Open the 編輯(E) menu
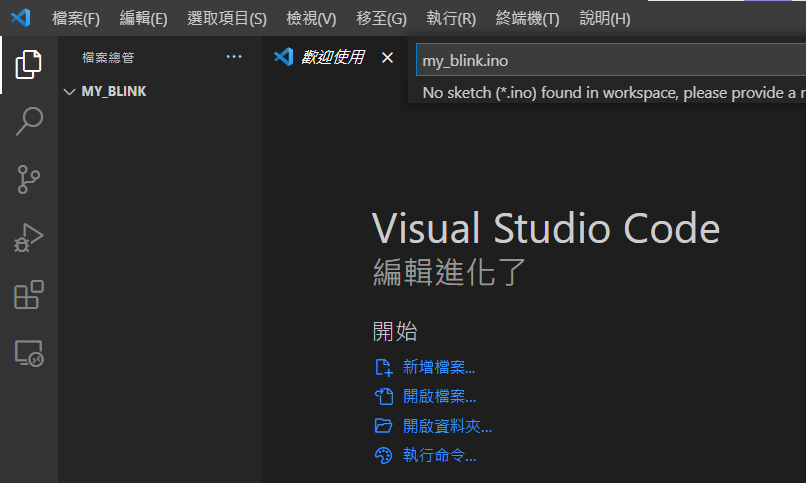The height and width of the screenshot is (483, 806). (x=143, y=18)
